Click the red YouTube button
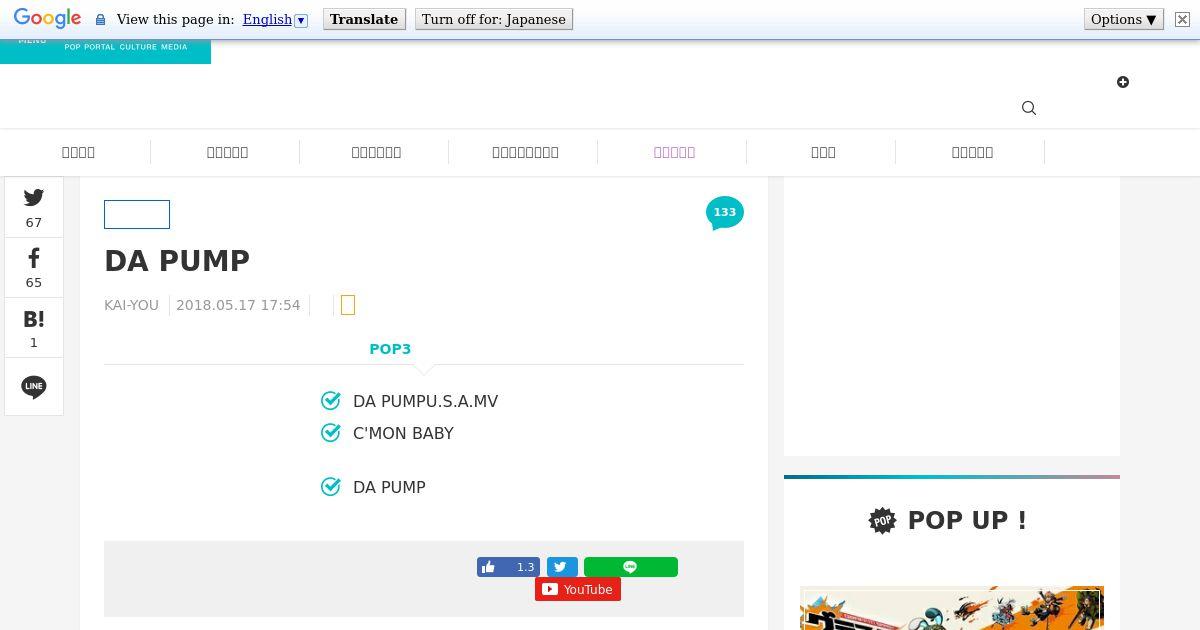Screen dimensions: 1200x630 [x=578, y=590]
